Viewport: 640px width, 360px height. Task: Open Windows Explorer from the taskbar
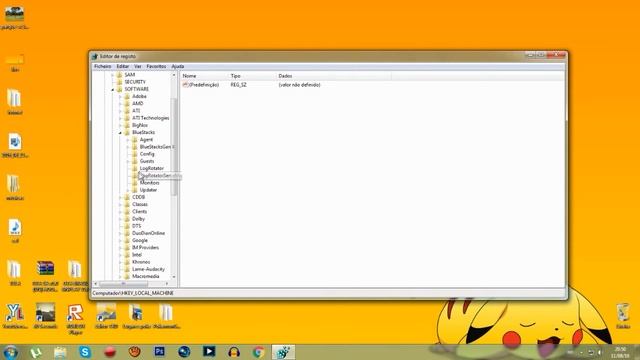[60, 352]
